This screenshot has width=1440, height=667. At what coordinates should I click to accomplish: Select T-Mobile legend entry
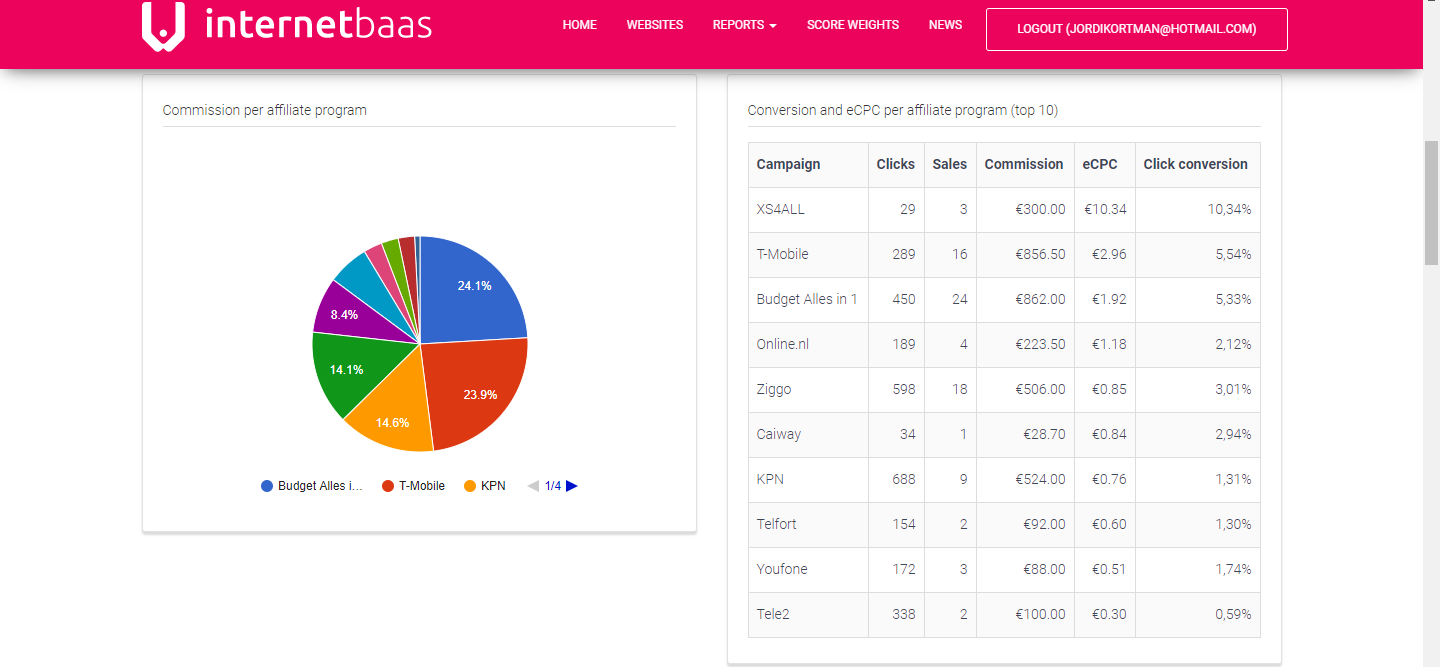tap(413, 486)
